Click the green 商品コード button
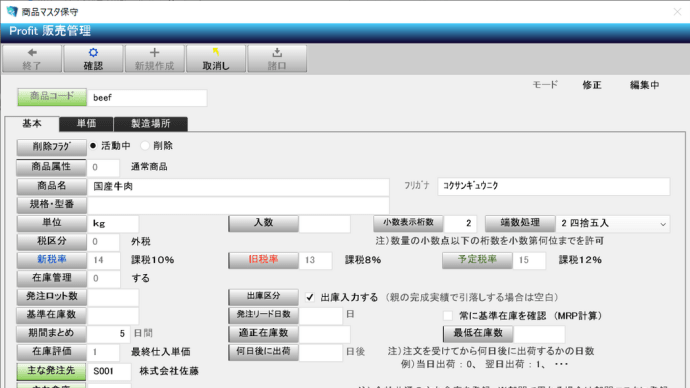 pyautogui.click(x=52, y=97)
